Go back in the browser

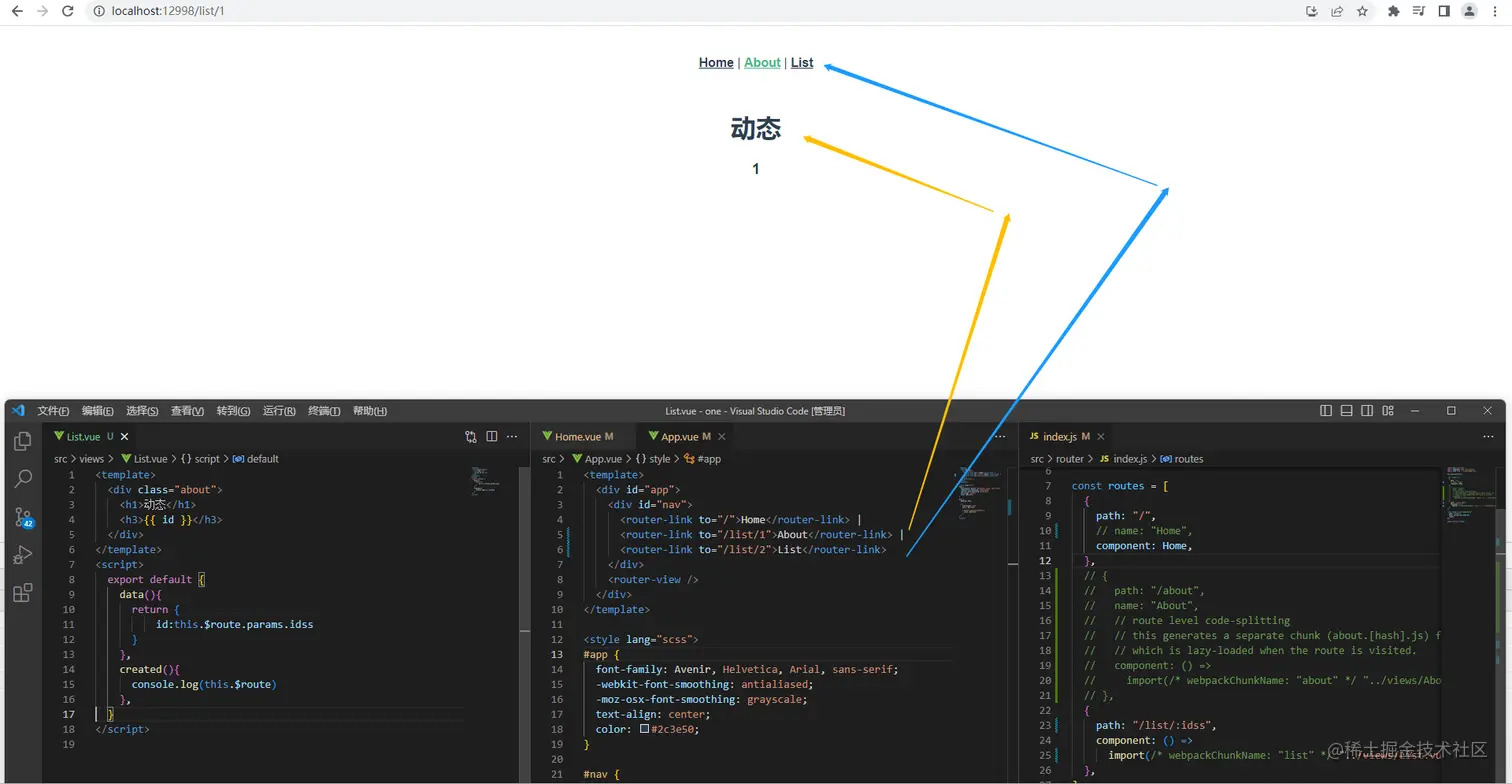pos(16,11)
